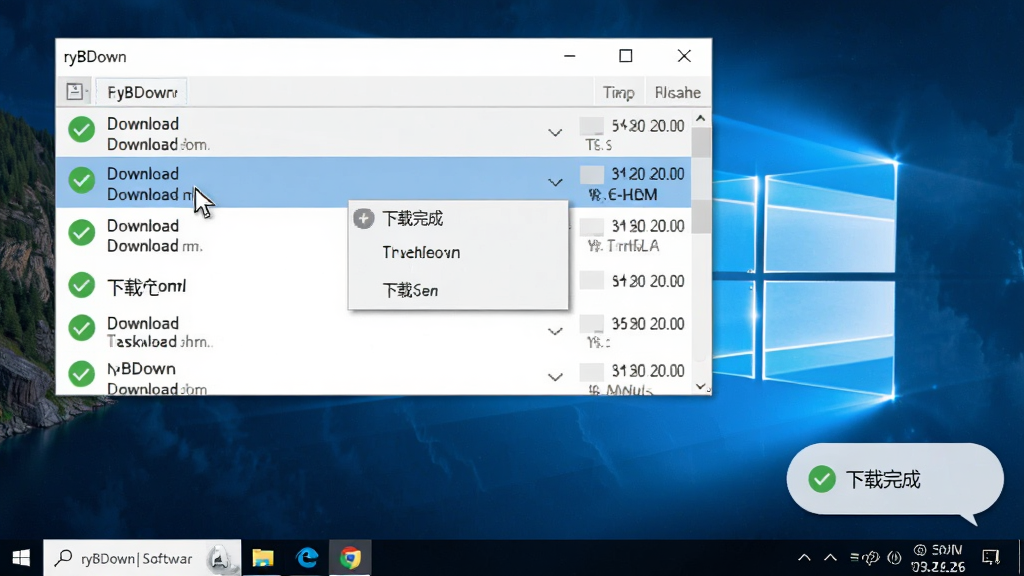Screen dimensions: 1024x576
Task: Click green check of Taskdoad row
Action: click(82, 328)
